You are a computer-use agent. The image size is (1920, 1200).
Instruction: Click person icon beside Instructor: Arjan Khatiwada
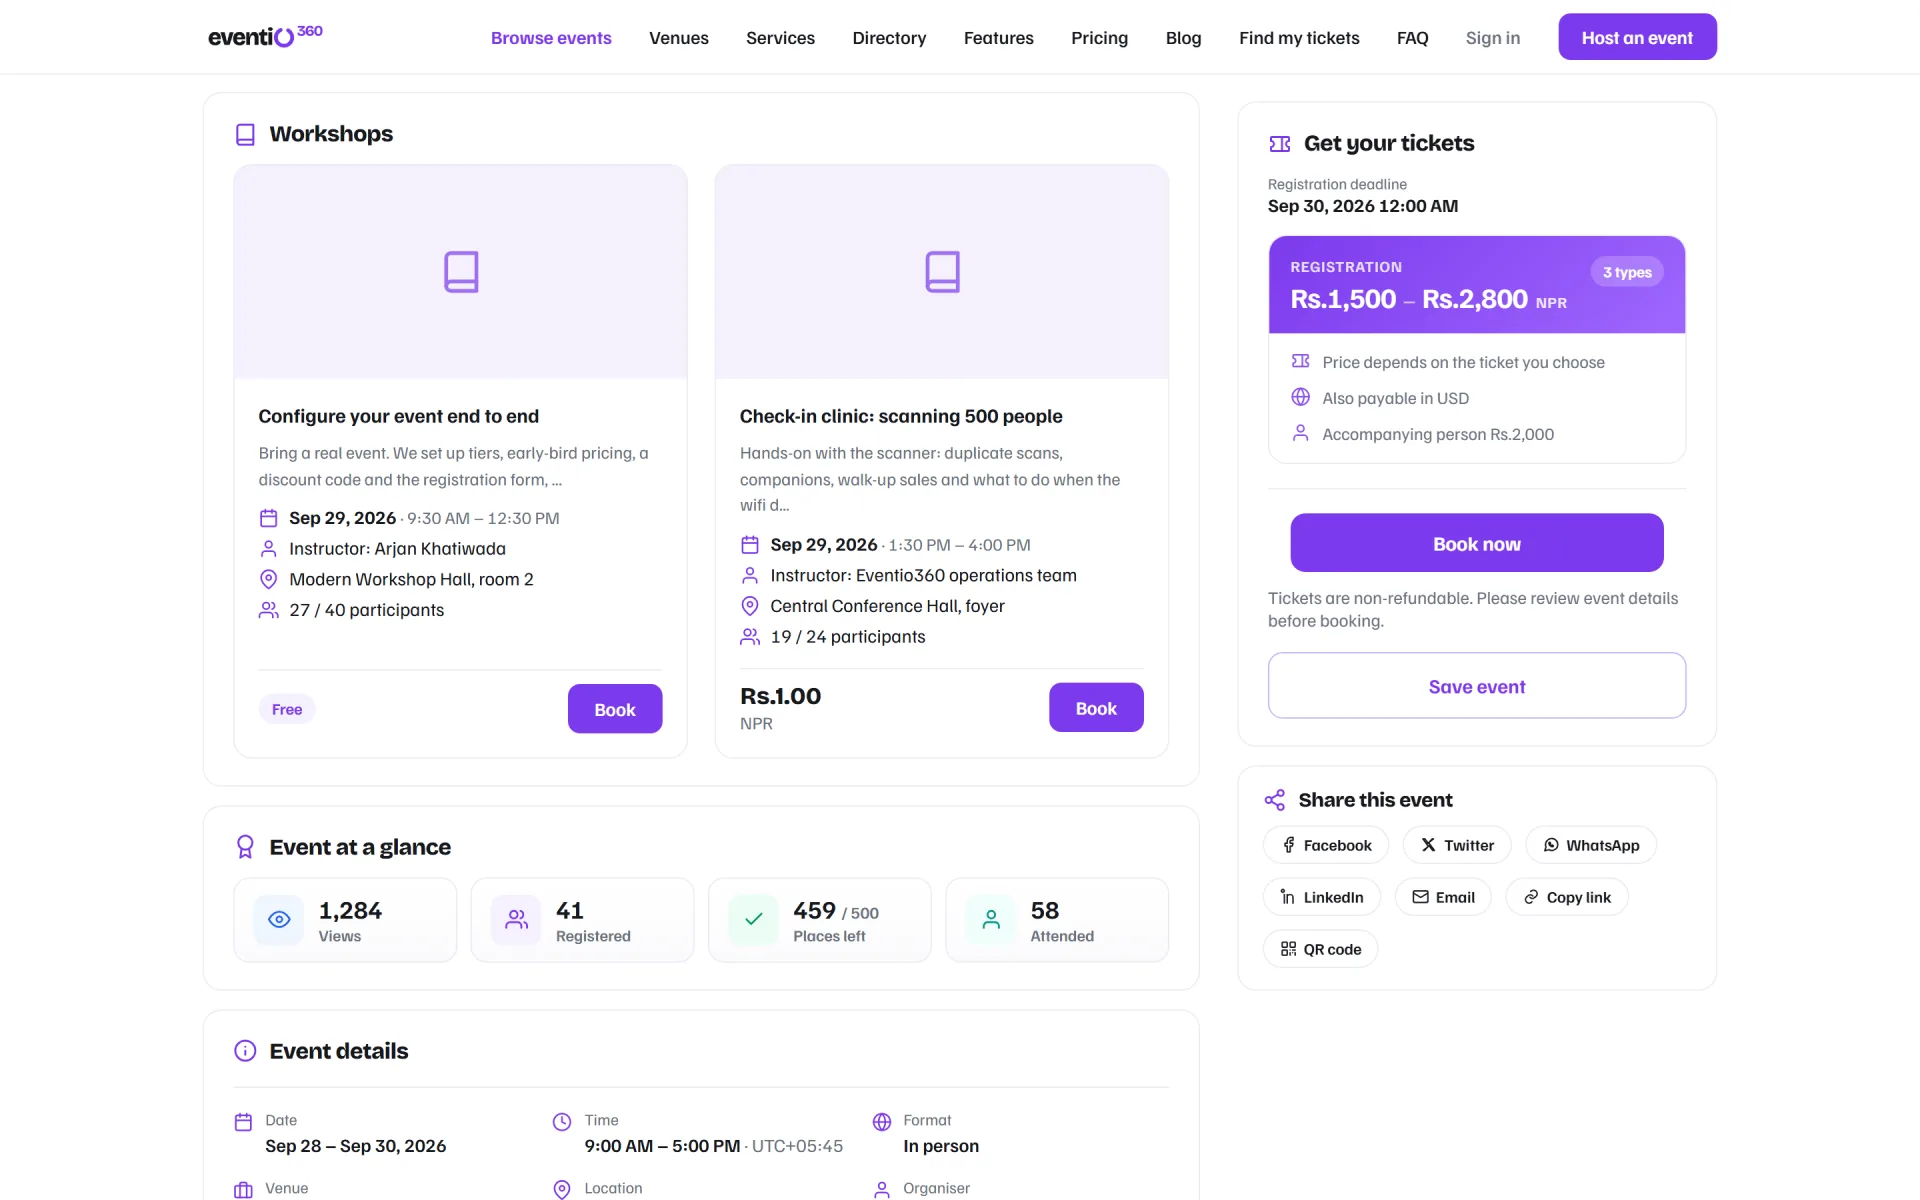268,549
